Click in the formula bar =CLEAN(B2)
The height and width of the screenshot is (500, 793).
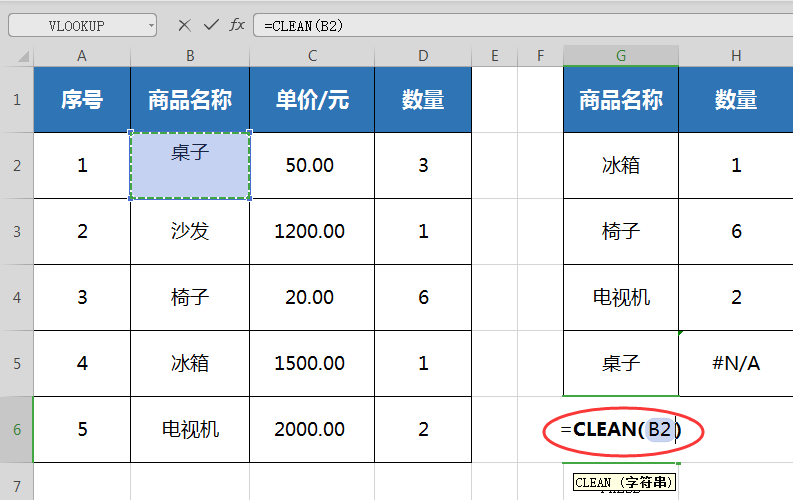(523, 25)
